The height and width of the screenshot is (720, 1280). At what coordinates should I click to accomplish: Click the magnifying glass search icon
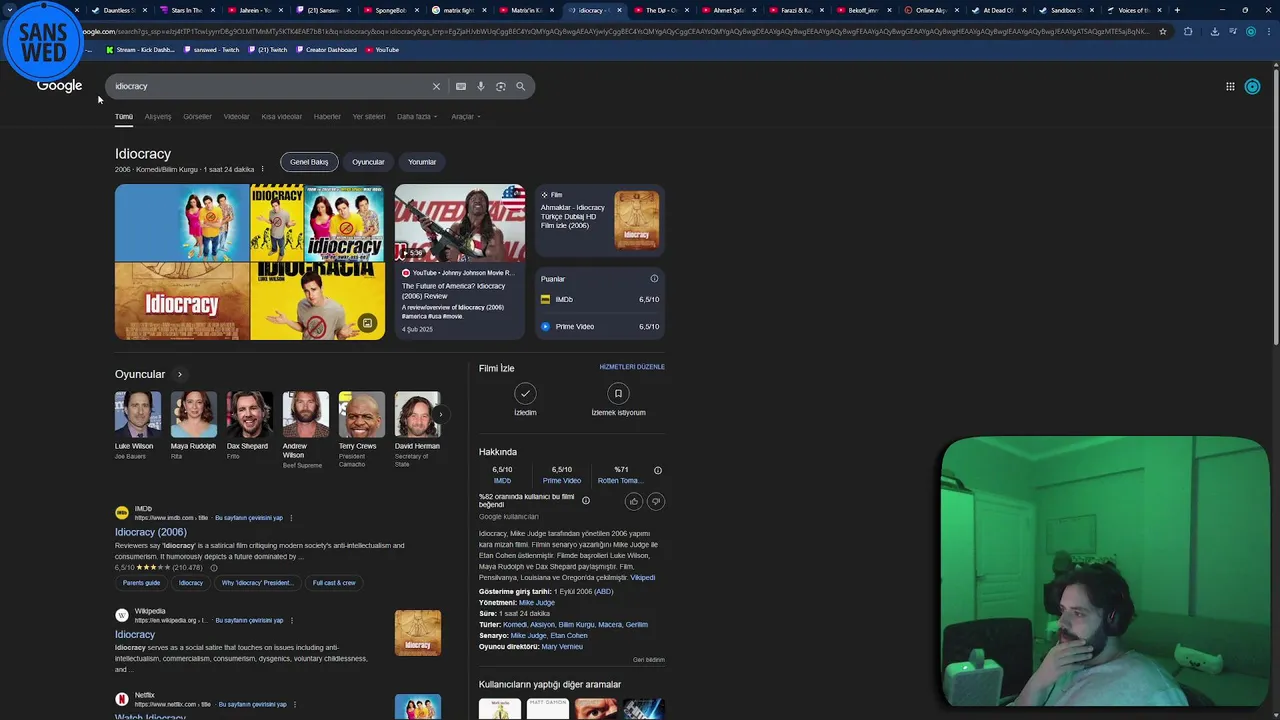[520, 86]
